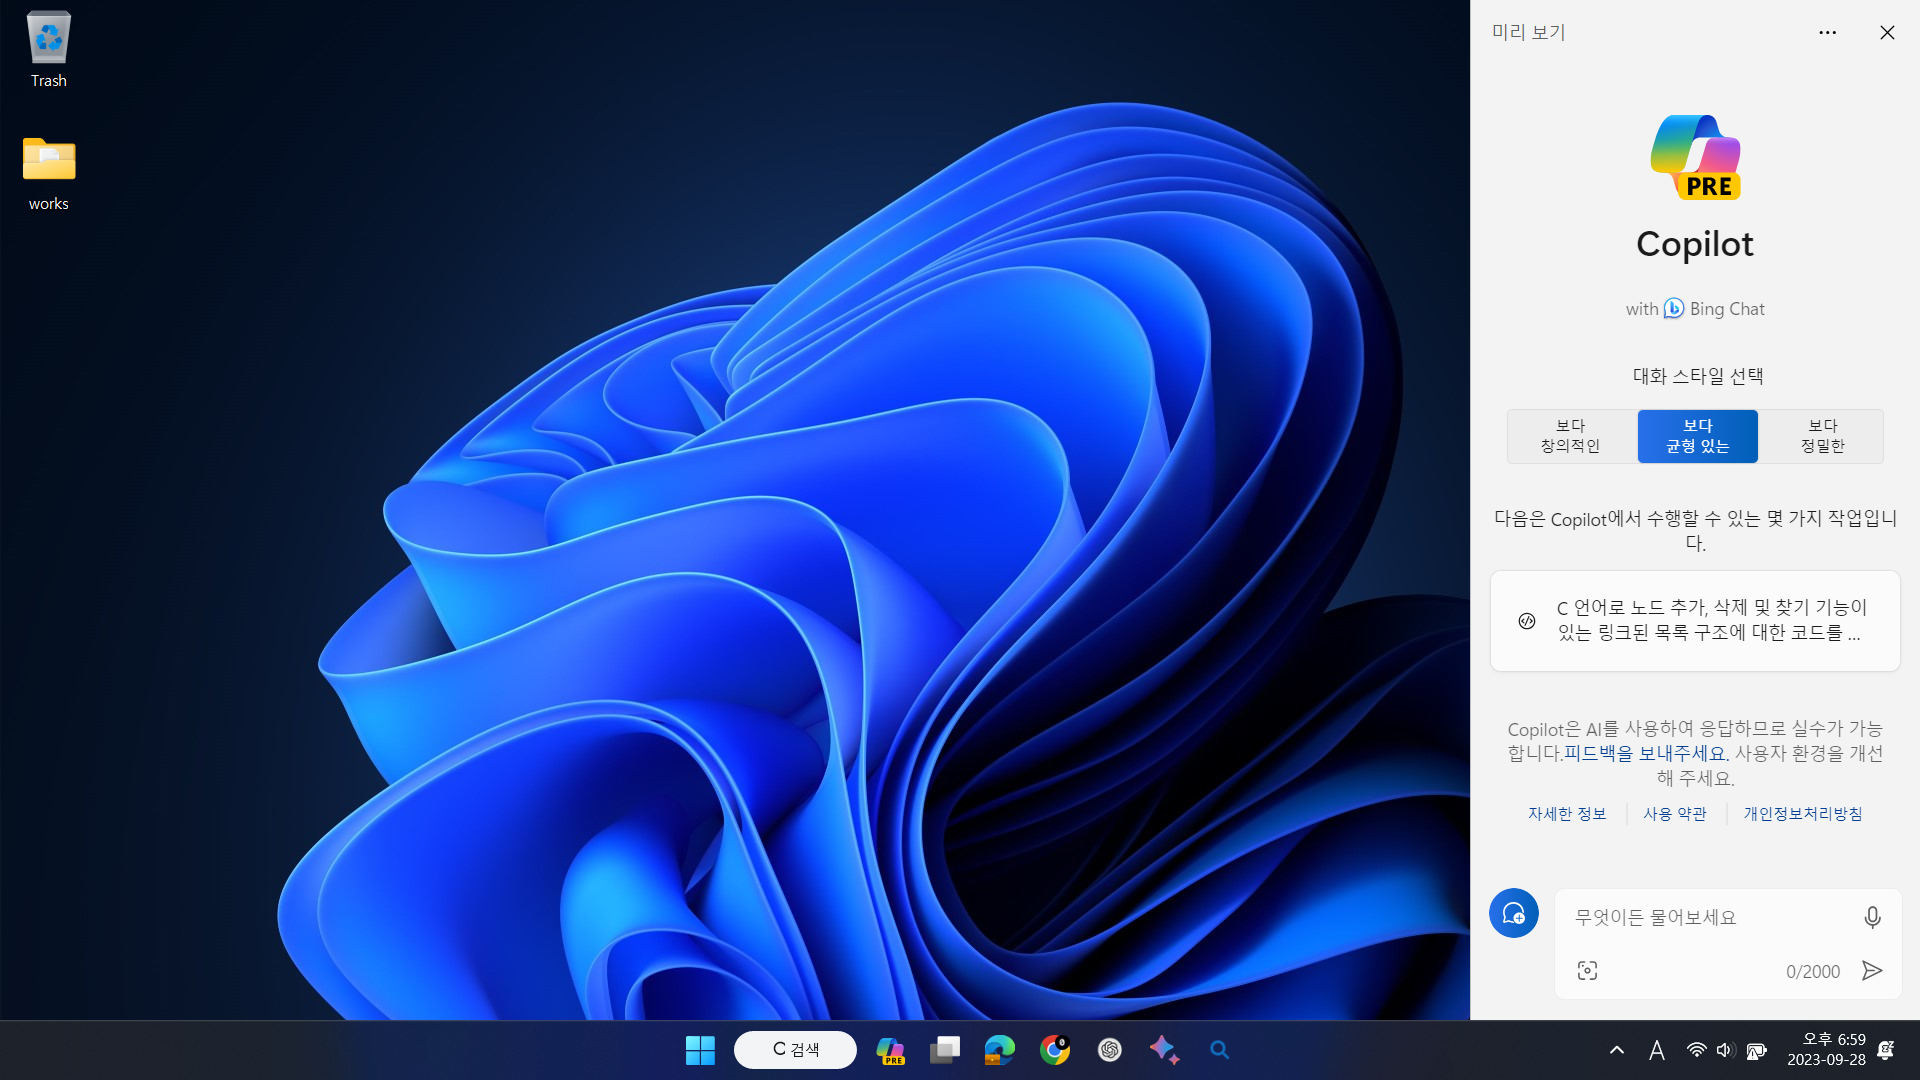
Task: Click the send message arrow icon
Action: click(x=1872, y=971)
